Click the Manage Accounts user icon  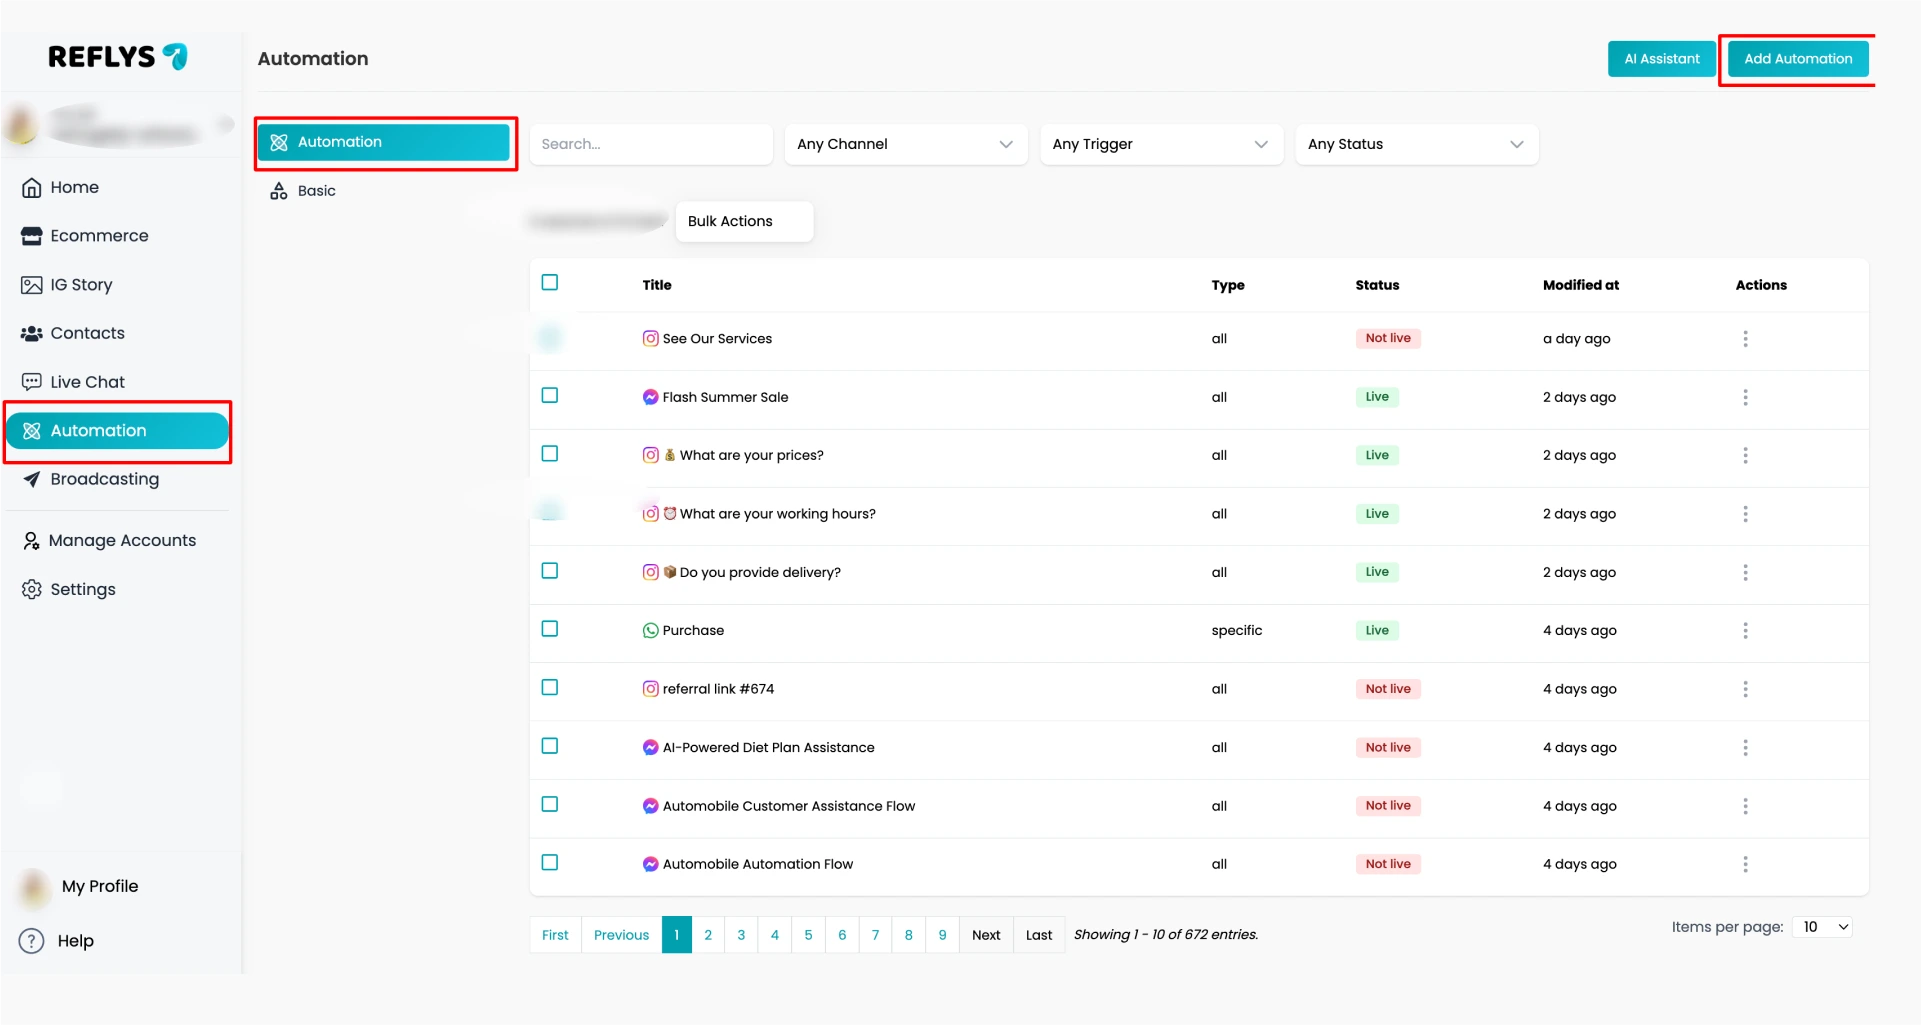[x=32, y=541]
